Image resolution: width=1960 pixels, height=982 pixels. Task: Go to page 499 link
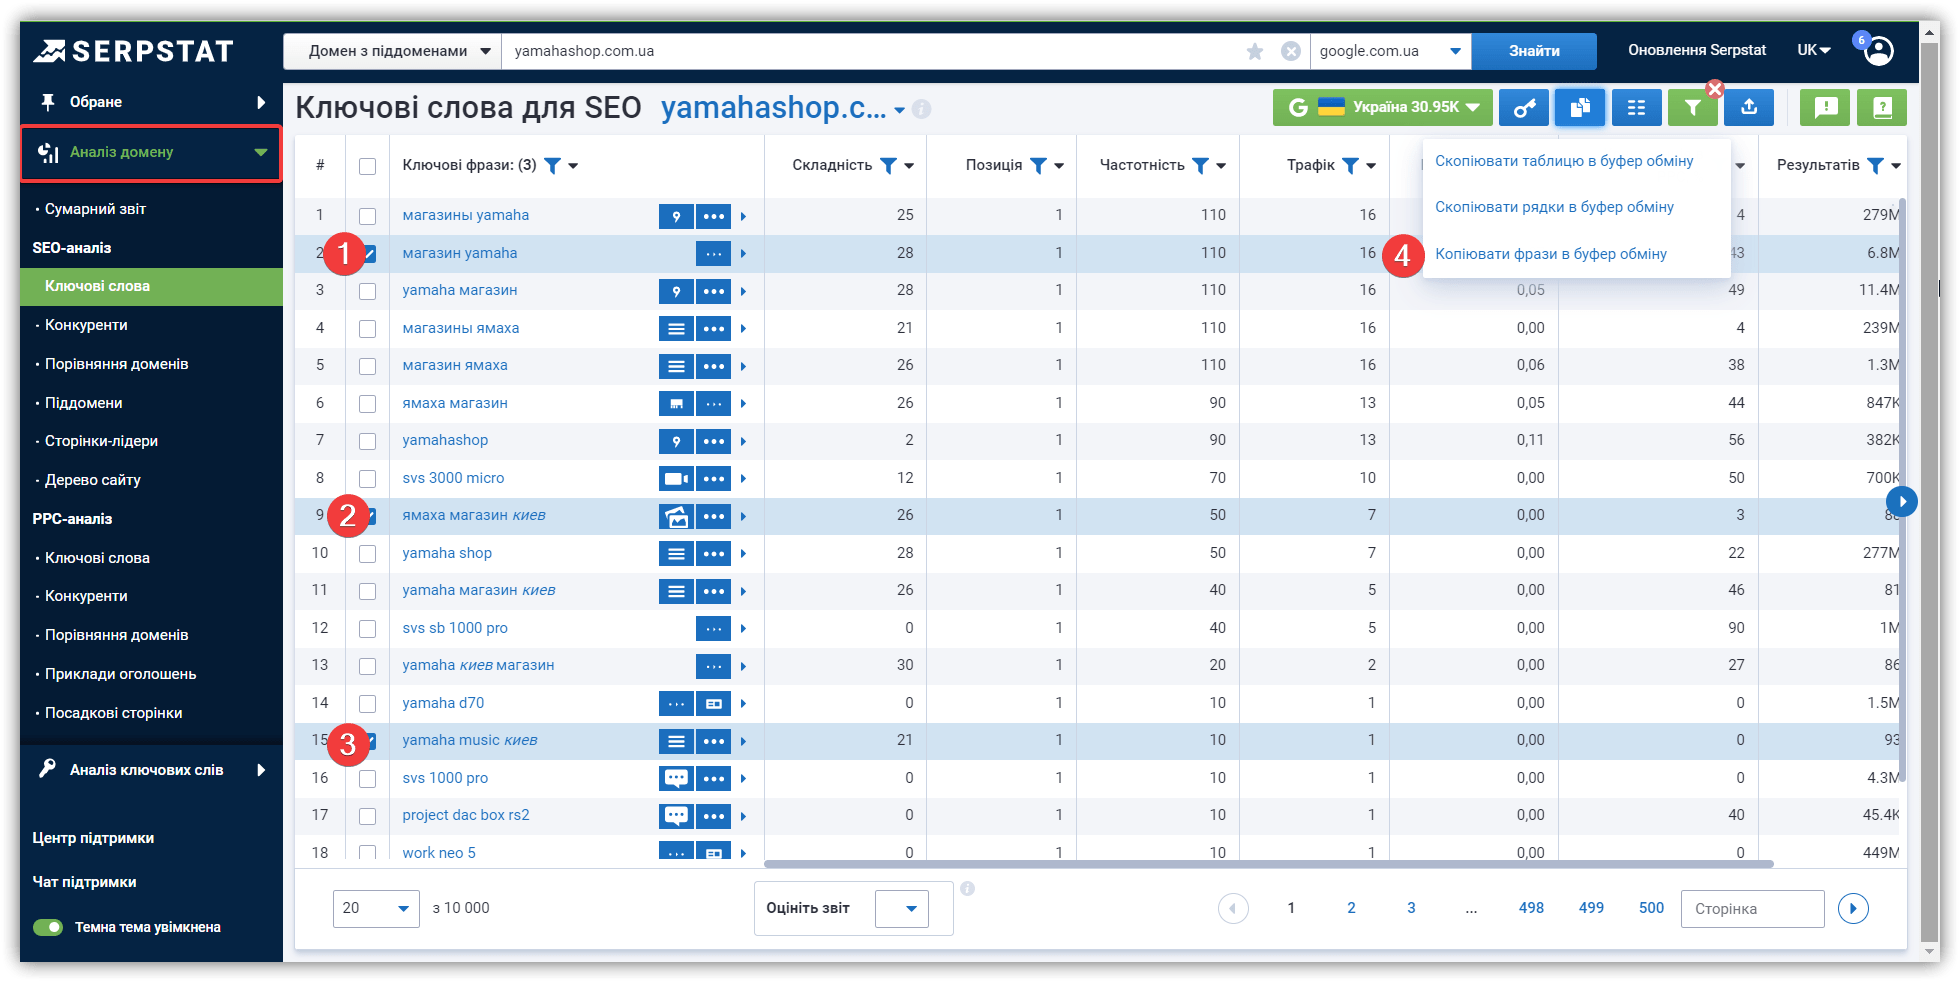point(1591,908)
